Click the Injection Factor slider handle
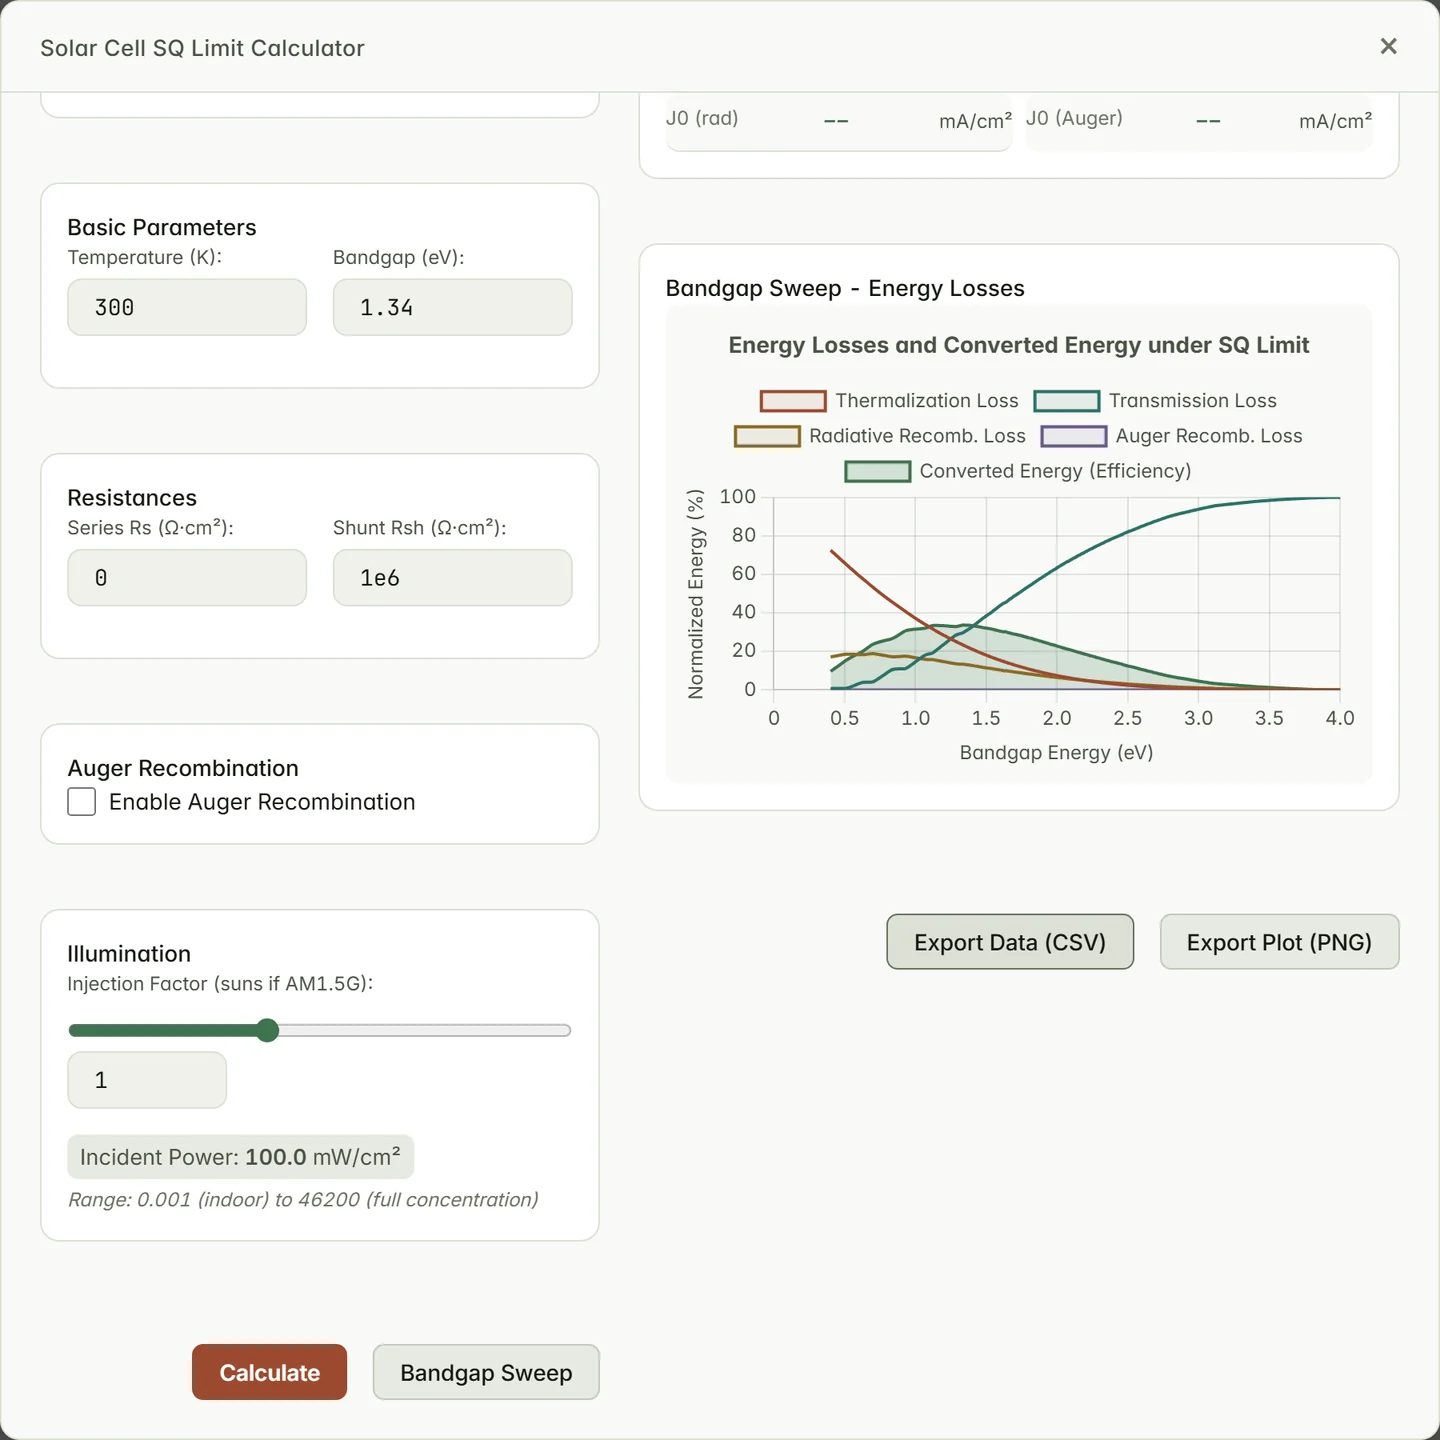This screenshot has height=1440, width=1440. click(267, 1030)
